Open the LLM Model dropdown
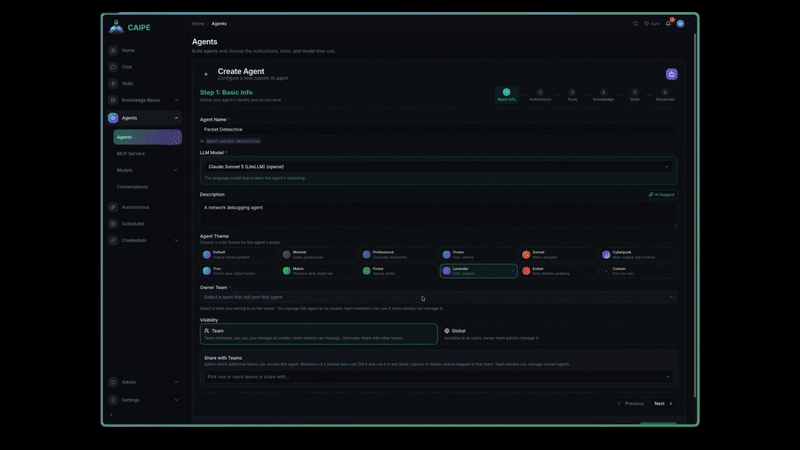Screen dimensions: 800x450 [x=438, y=167]
